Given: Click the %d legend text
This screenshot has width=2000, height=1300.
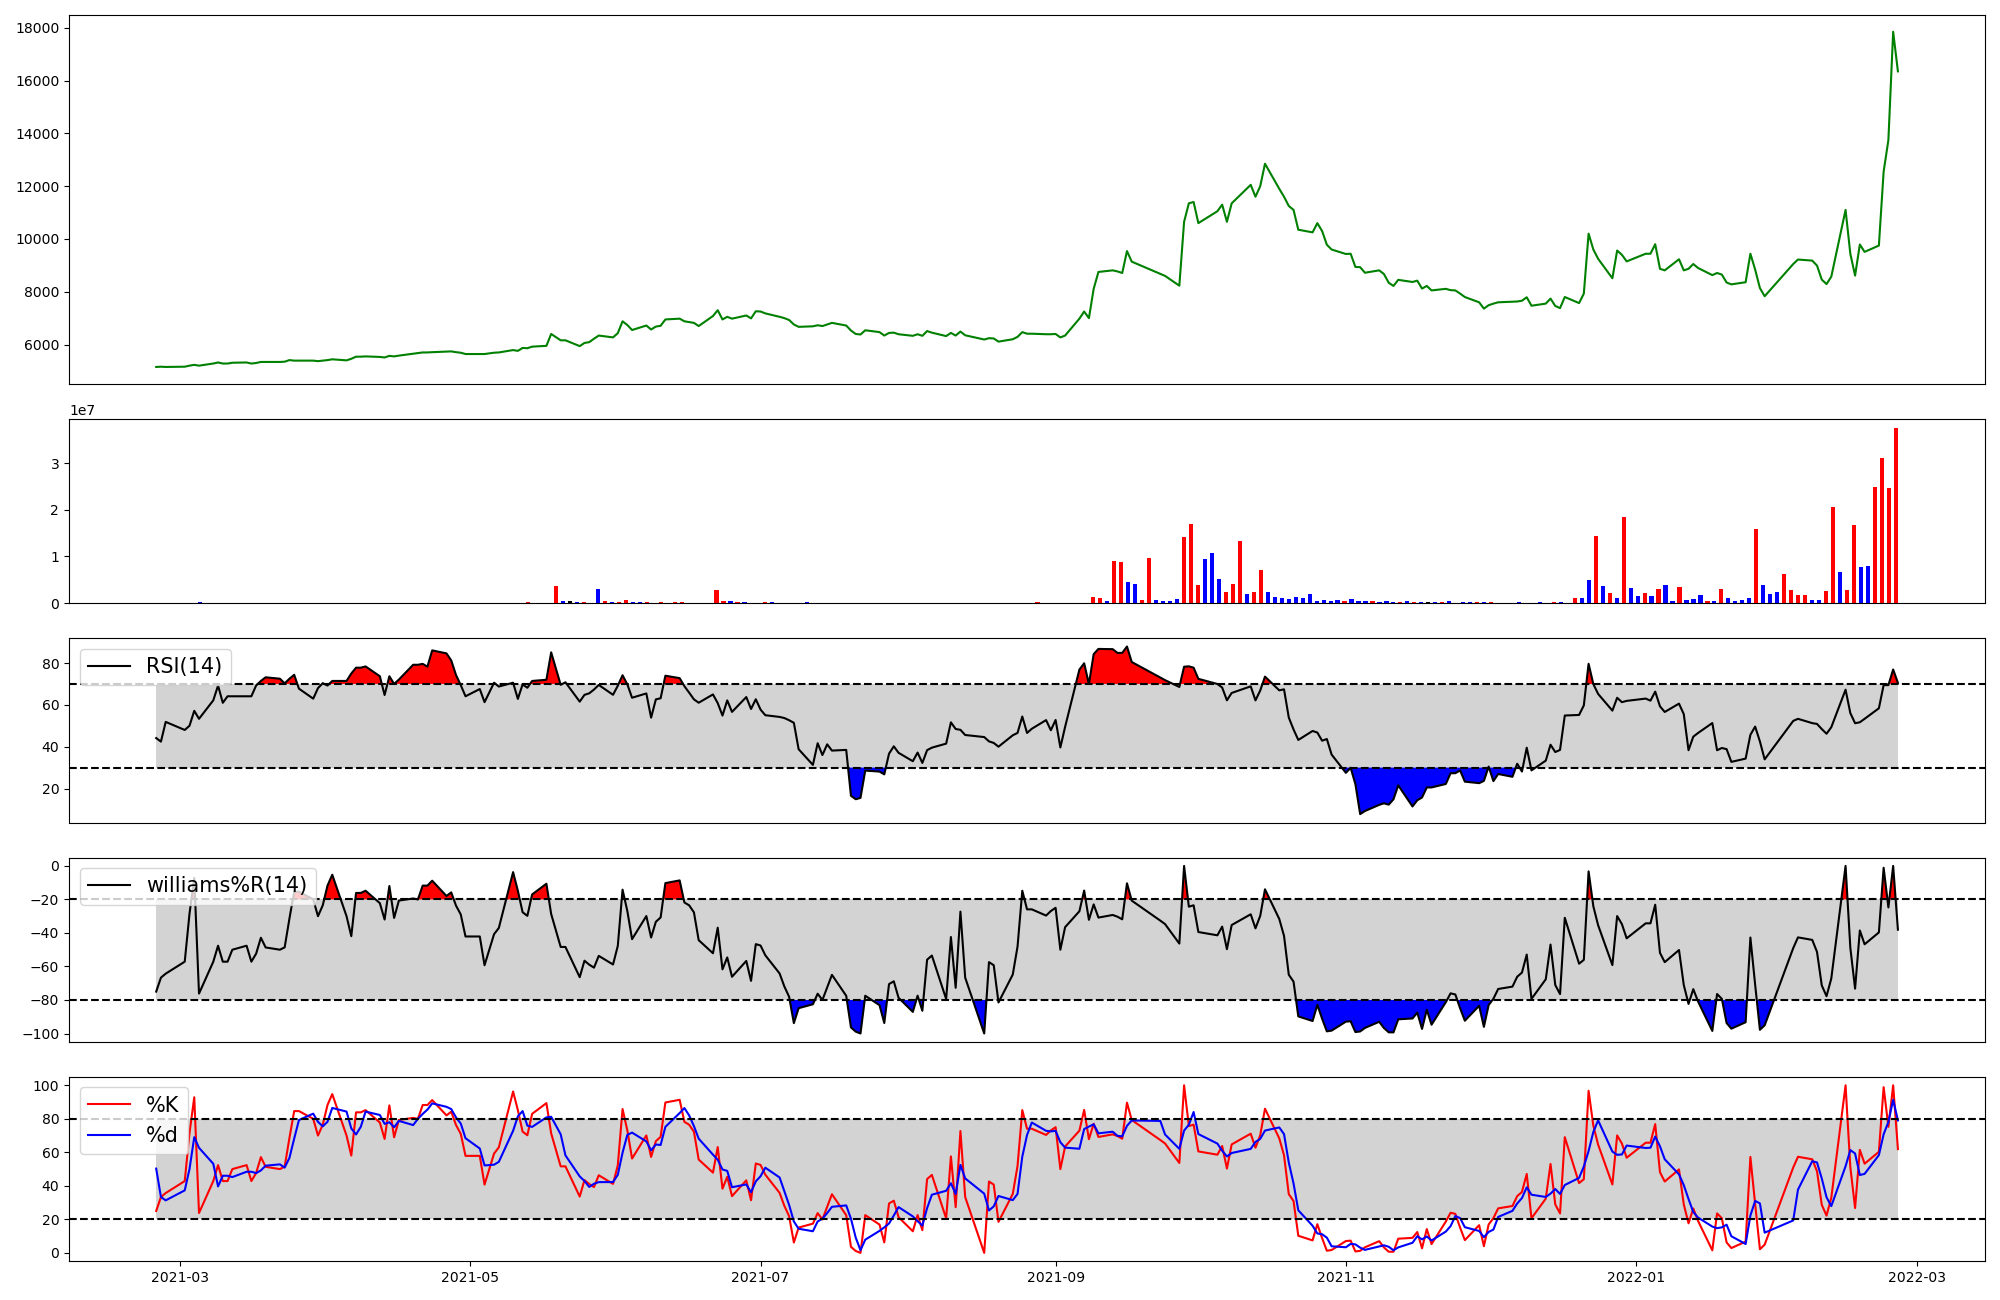Looking at the screenshot, I should click(x=162, y=1134).
